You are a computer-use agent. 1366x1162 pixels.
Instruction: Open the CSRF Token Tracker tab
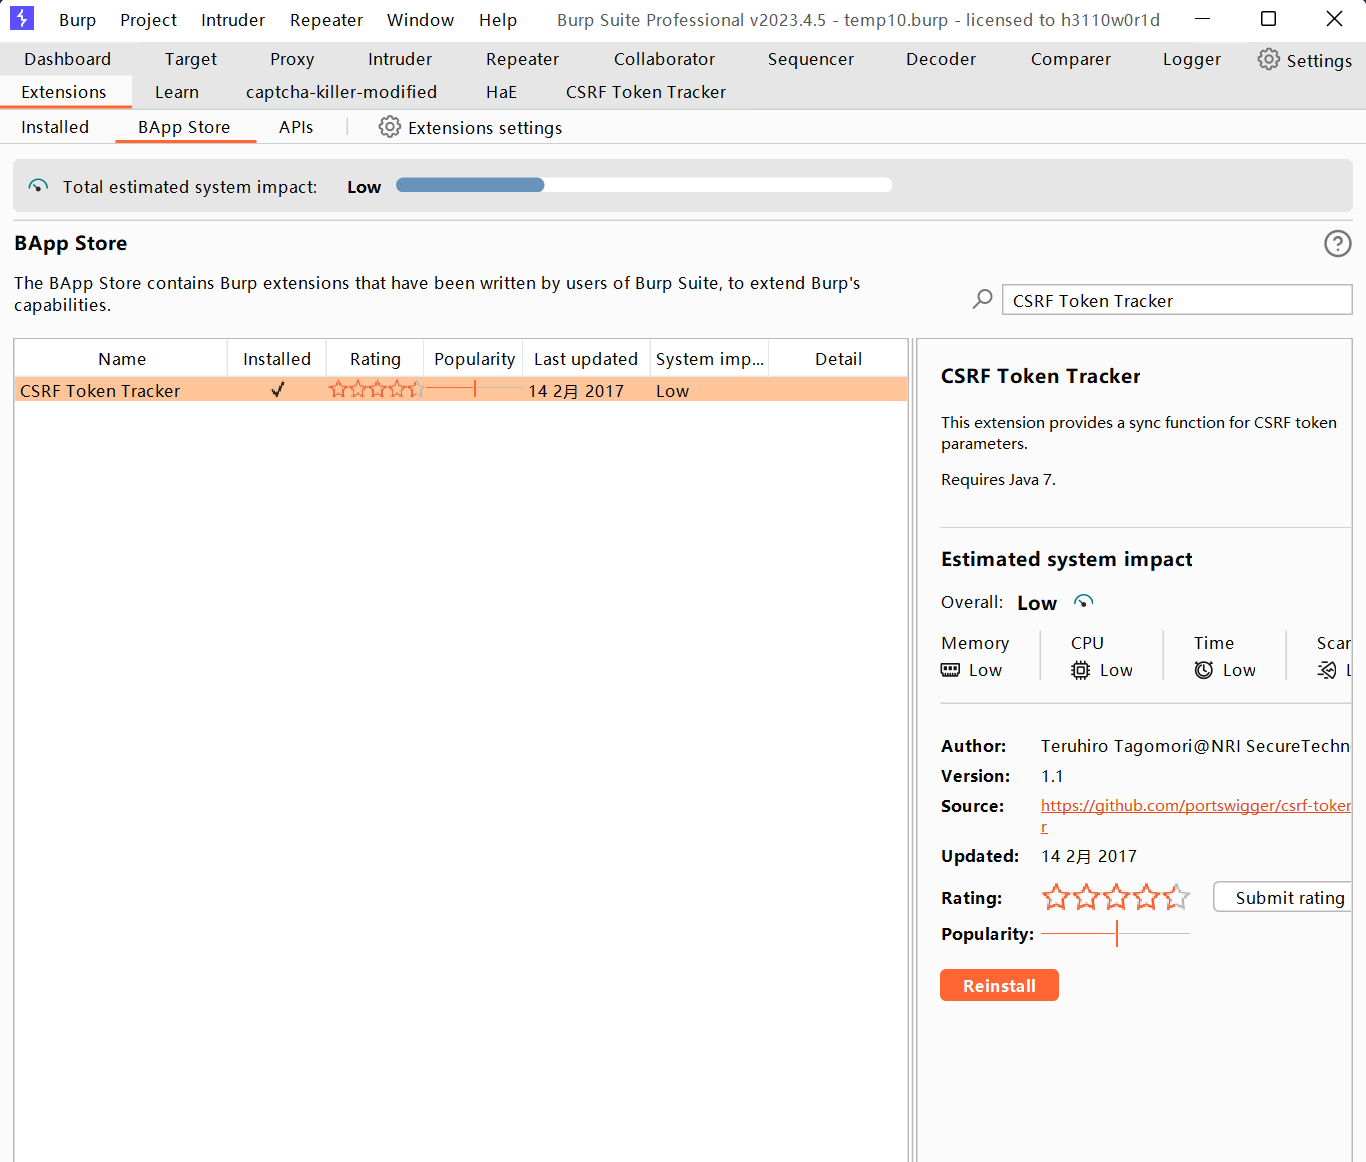tap(646, 92)
